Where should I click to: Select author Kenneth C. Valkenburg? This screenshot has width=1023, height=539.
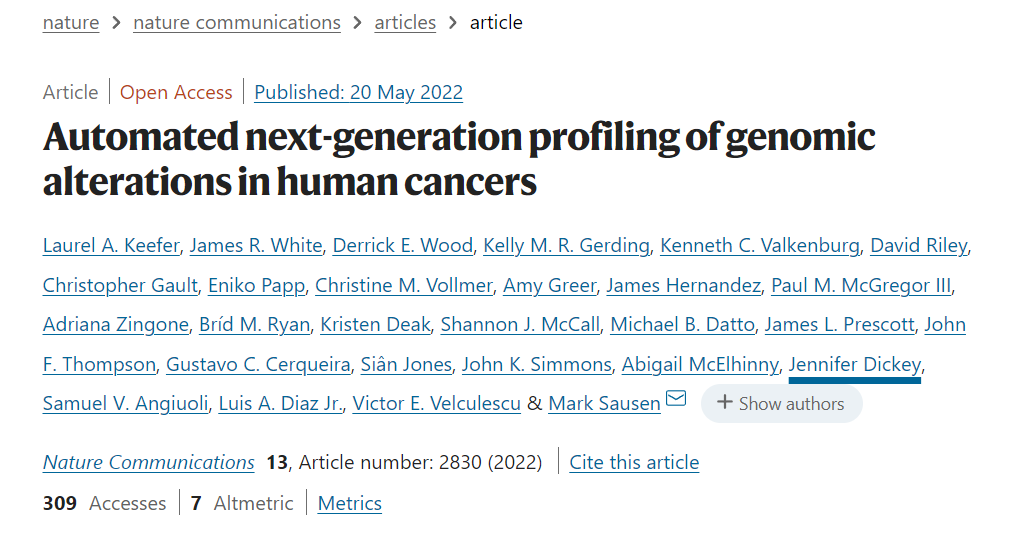(x=760, y=245)
